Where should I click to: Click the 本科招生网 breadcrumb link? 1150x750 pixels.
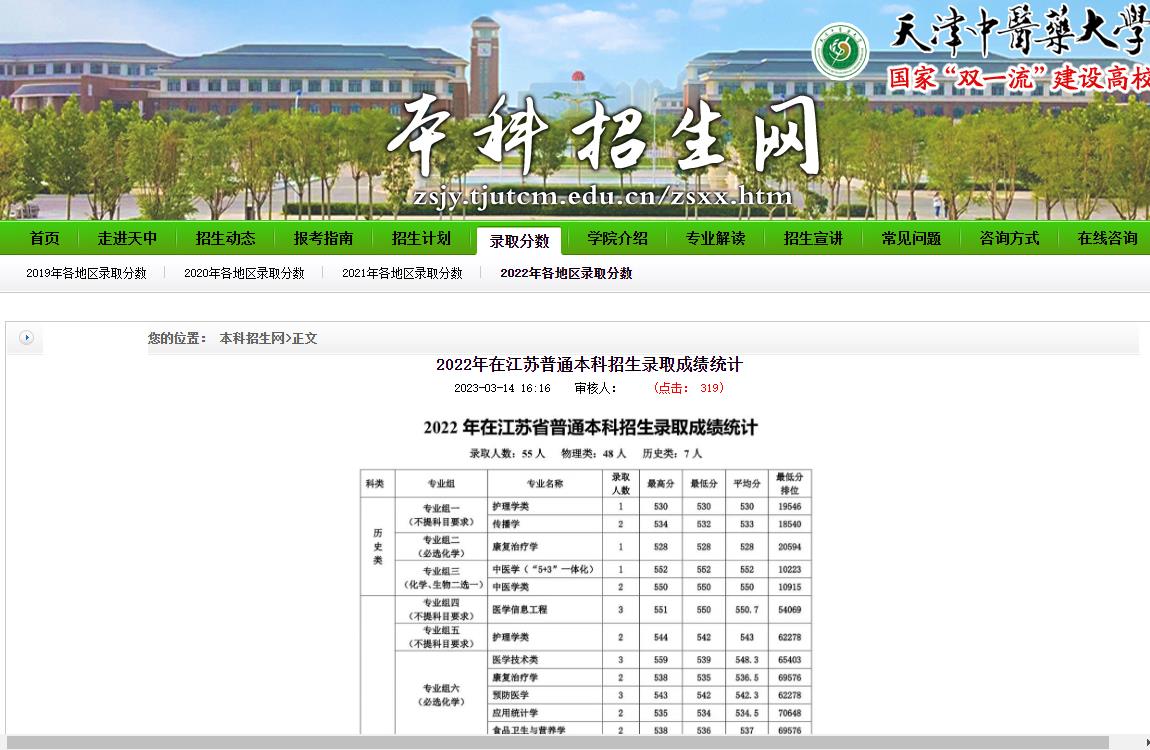click(252, 338)
